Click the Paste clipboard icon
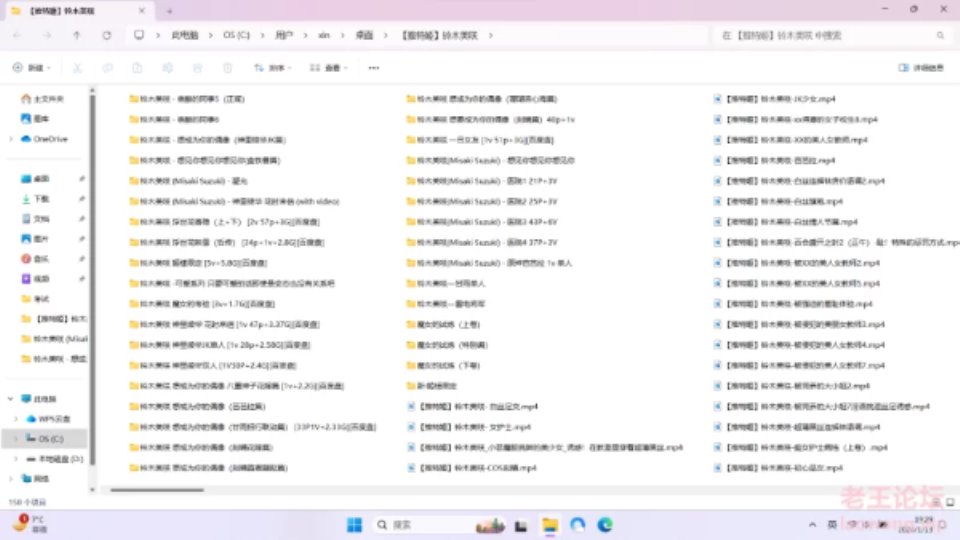This screenshot has width=960, height=540. click(x=137, y=68)
